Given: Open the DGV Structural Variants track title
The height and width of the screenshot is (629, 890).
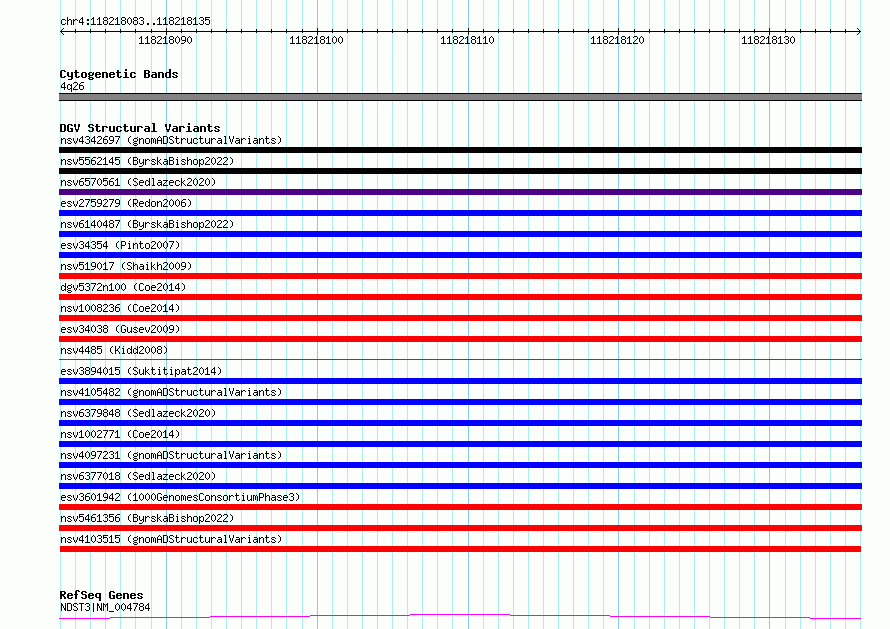Looking at the screenshot, I should click(140, 128).
